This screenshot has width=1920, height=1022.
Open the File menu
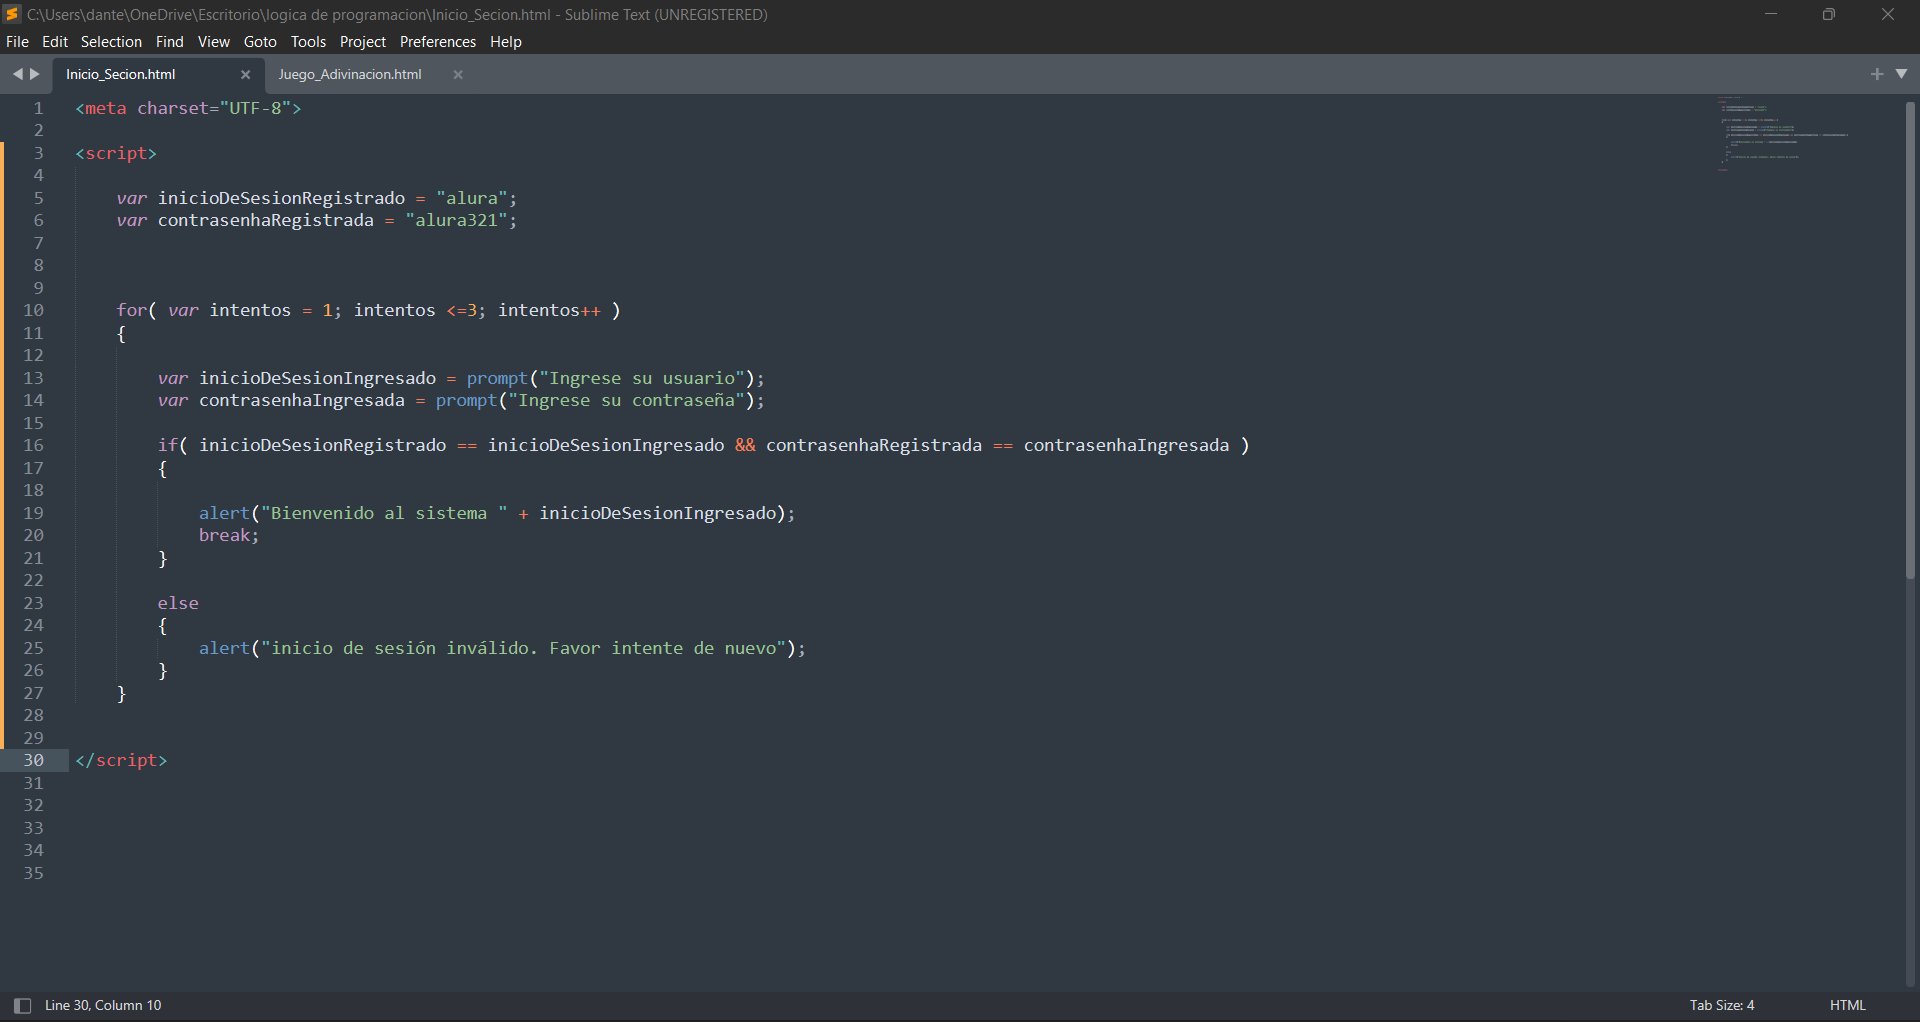[17, 42]
